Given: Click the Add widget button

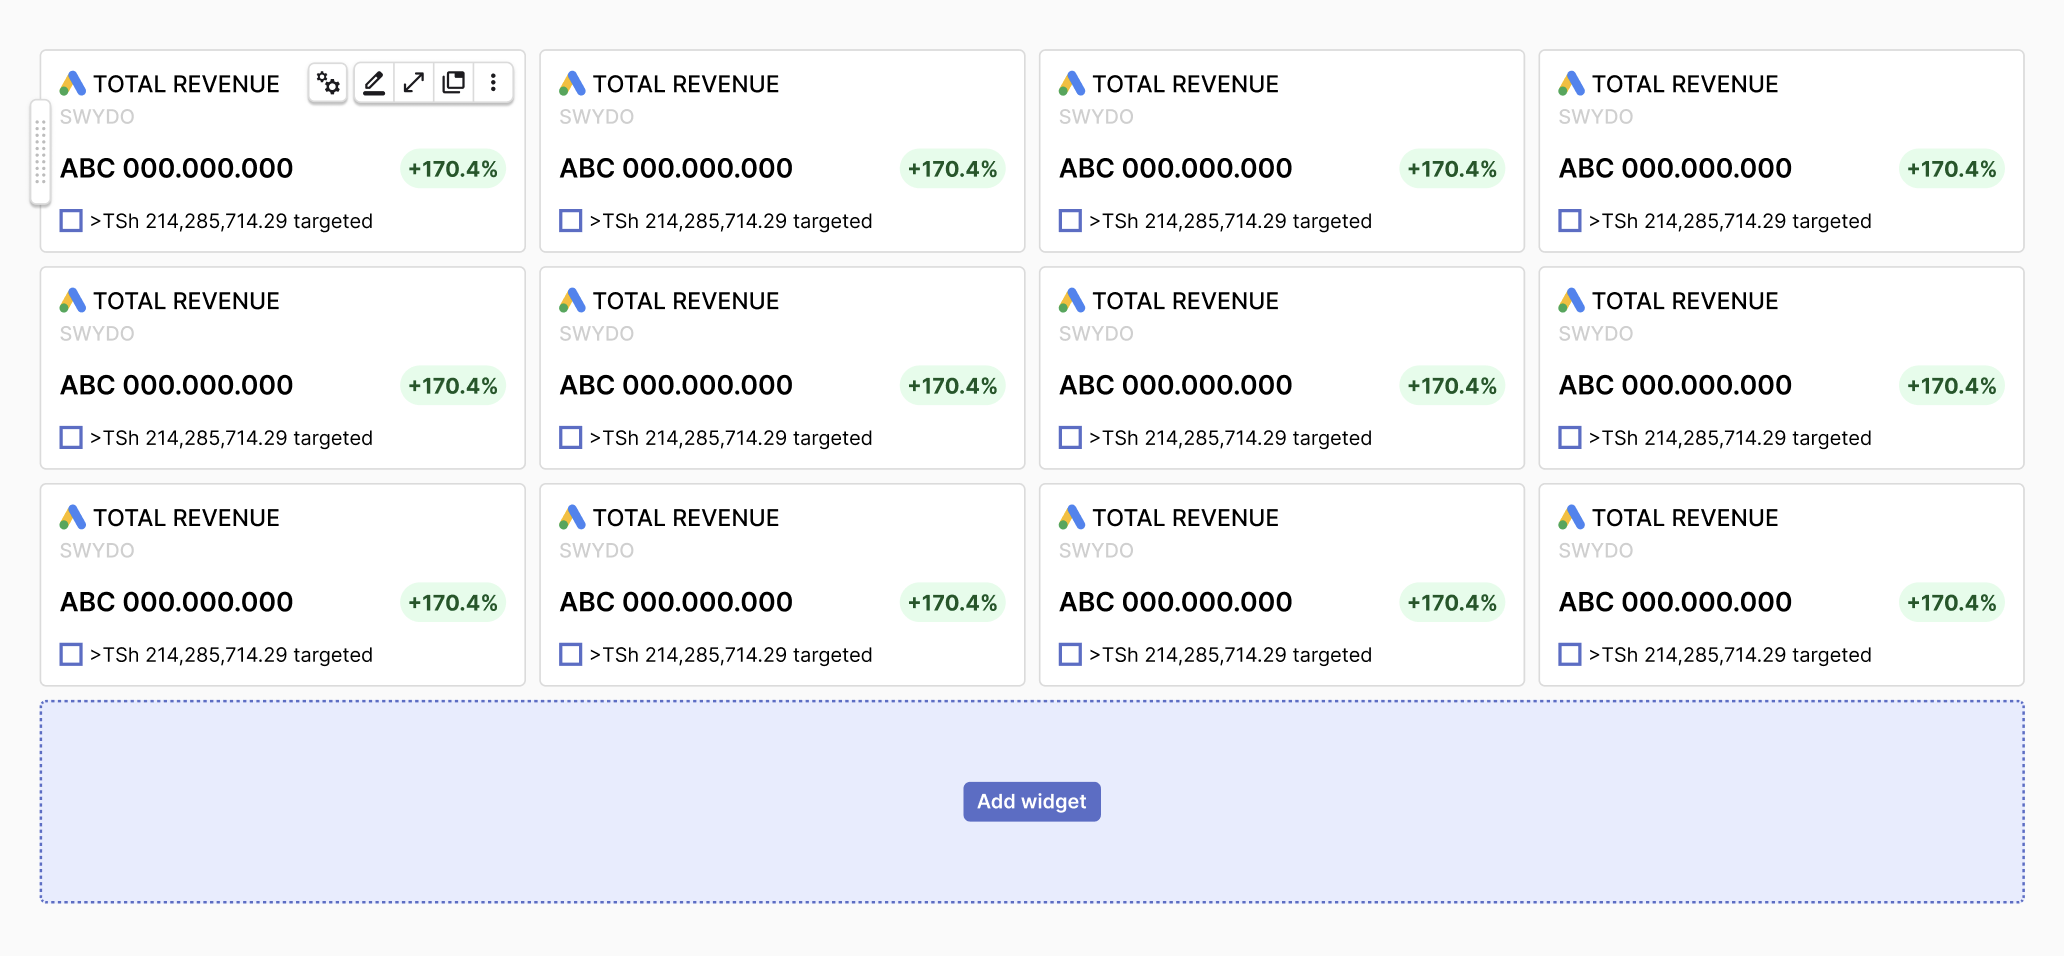Looking at the screenshot, I should pos(1032,802).
